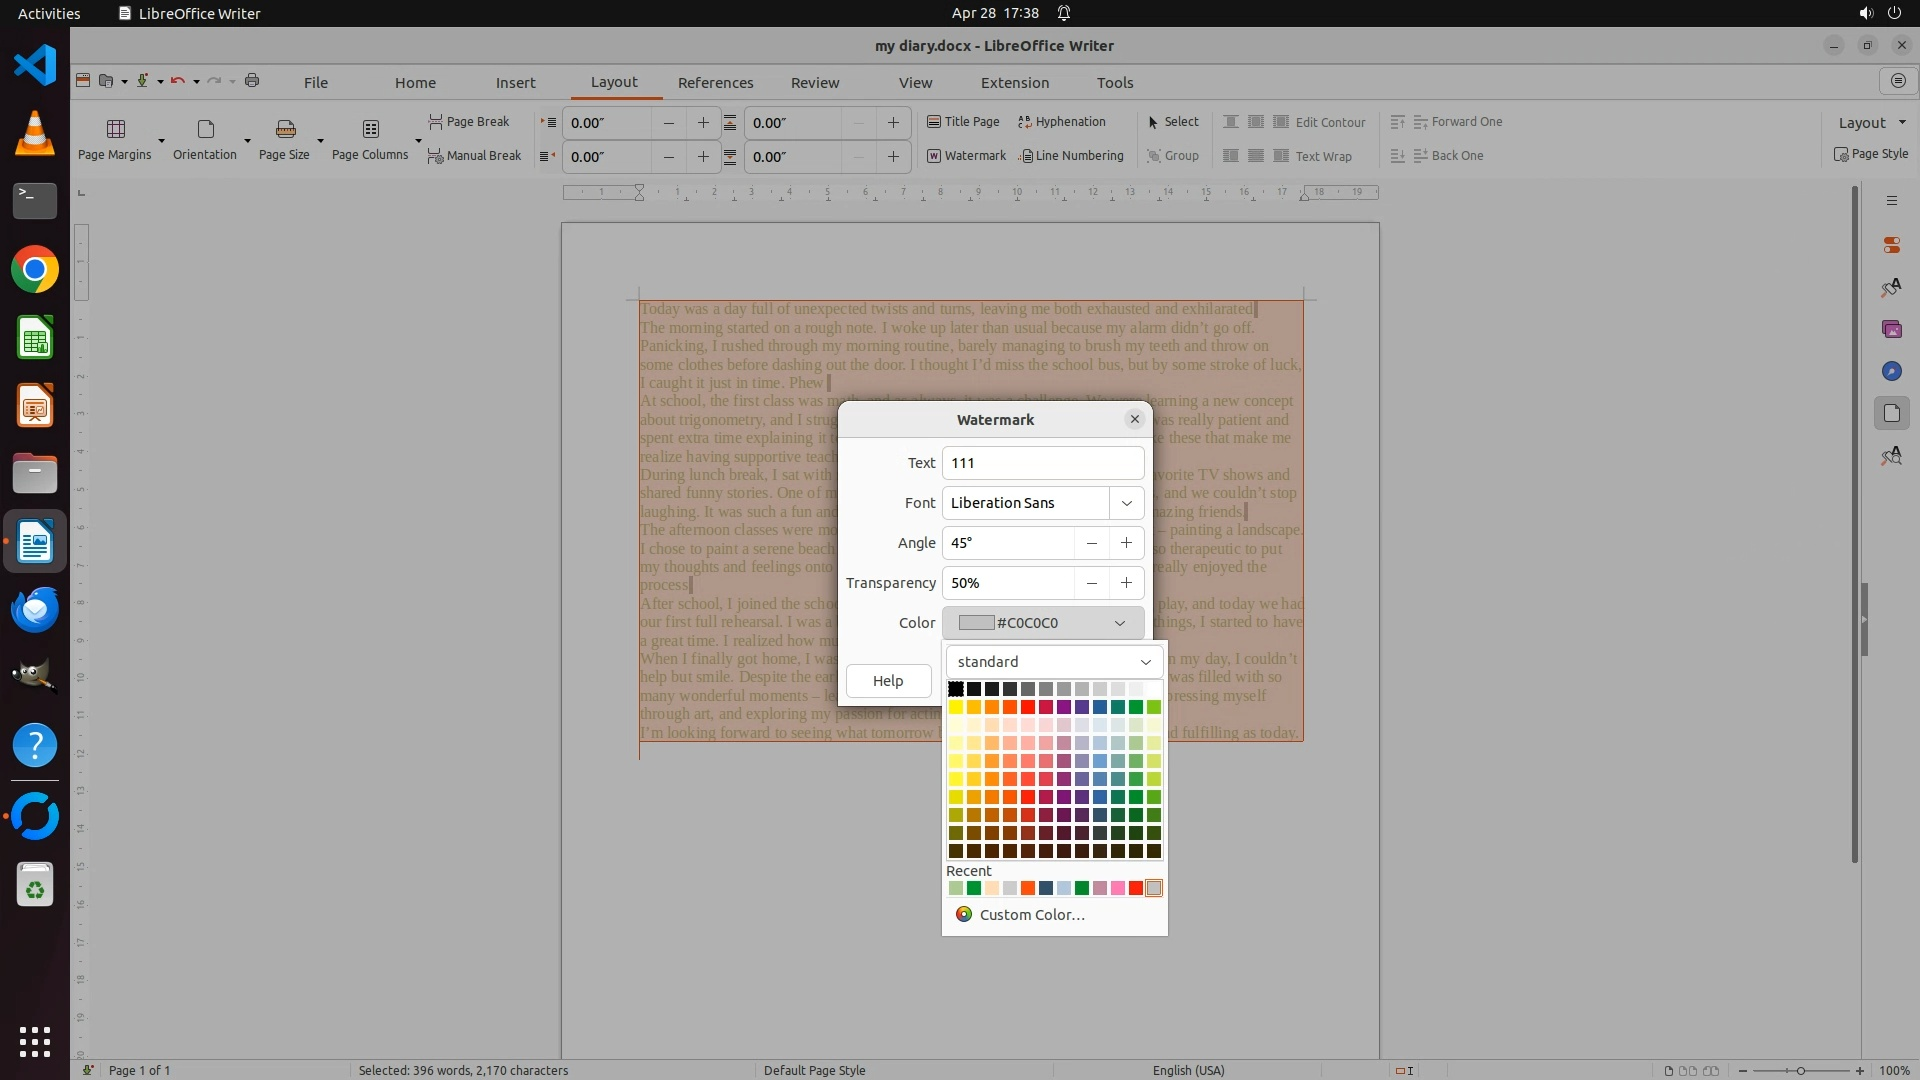
Task: Open the sidebar Gallery icon
Action: pyautogui.click(x=1891, y=329)
